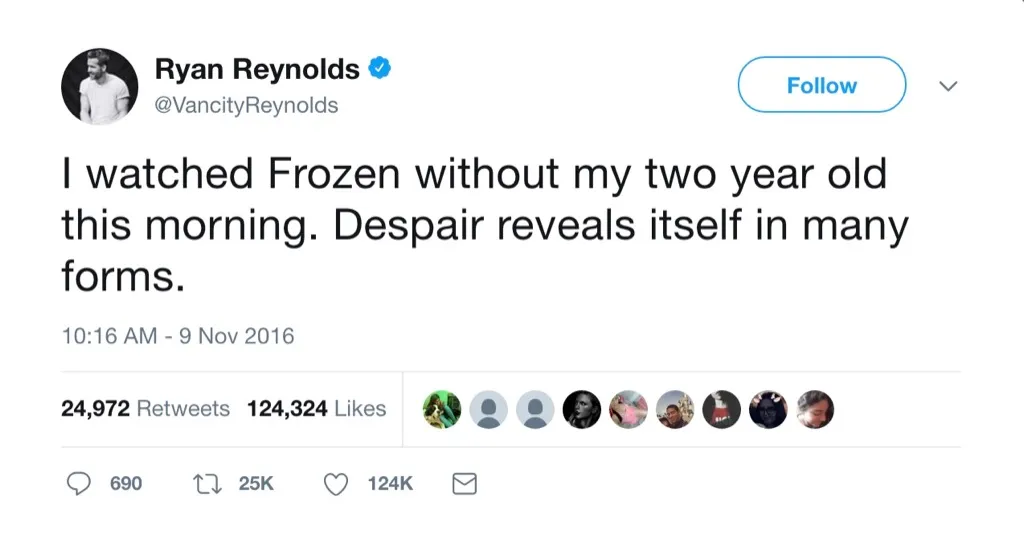
Task: Open the @VancityReynolds handle link
Action: point(246,105)
